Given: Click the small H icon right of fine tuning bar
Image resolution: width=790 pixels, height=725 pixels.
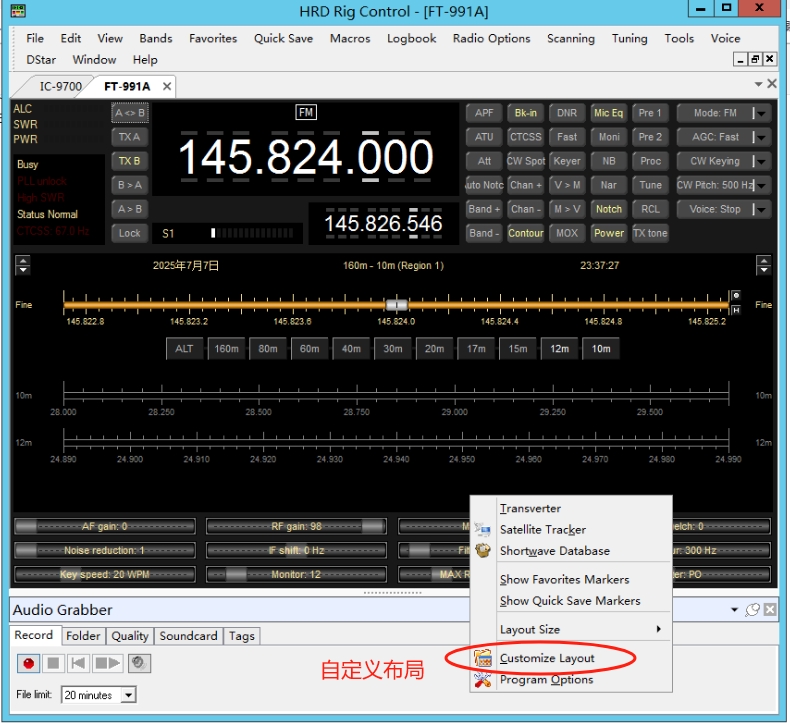Looking at the screenshot, I should (x=736, y=310).
